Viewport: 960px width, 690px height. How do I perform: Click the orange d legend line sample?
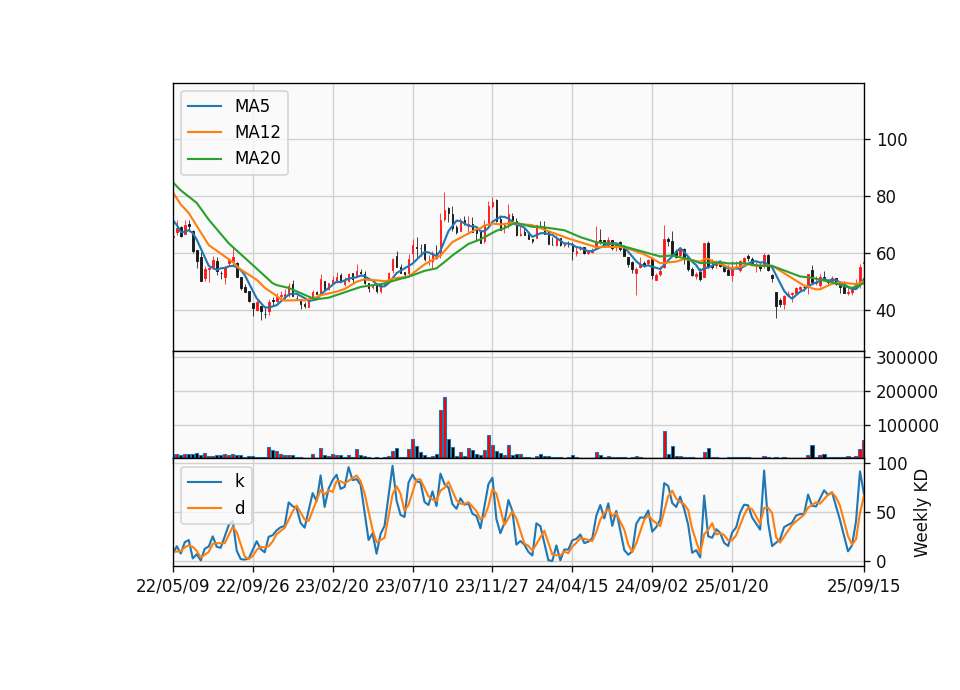pyautogui.click(x=204, y=508)
